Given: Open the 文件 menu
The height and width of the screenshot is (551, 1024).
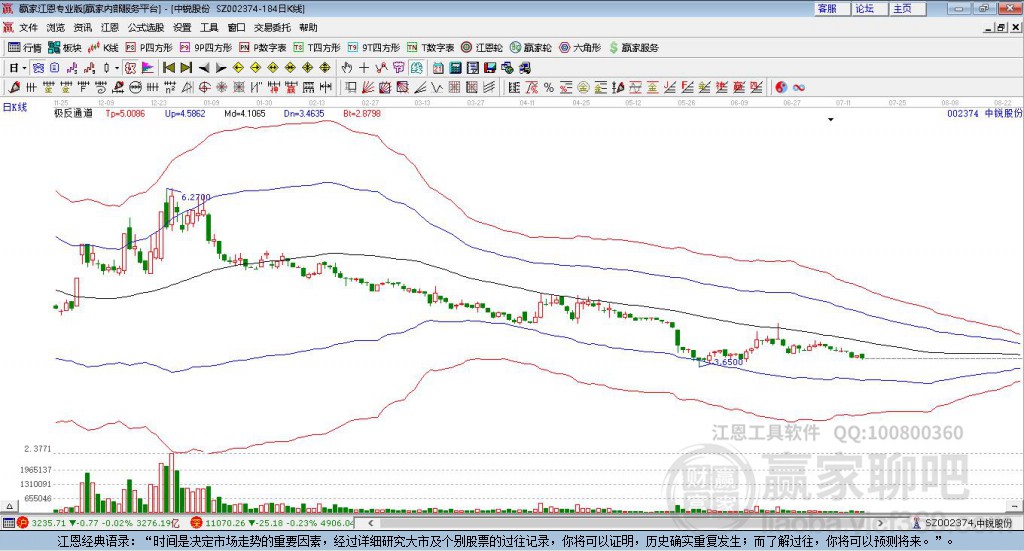Looking at the screenshot, I should [x=28, y=27].
